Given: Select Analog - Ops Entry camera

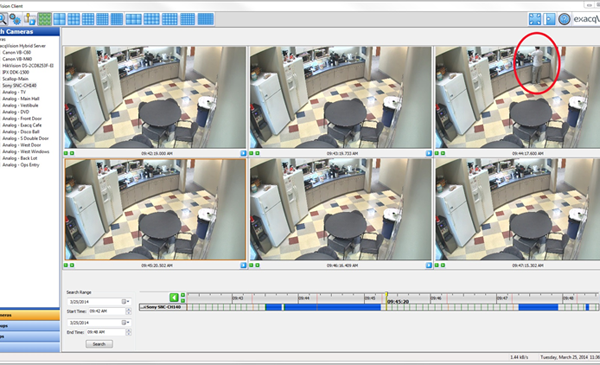Looking at the screenshot, I should 21,165.
